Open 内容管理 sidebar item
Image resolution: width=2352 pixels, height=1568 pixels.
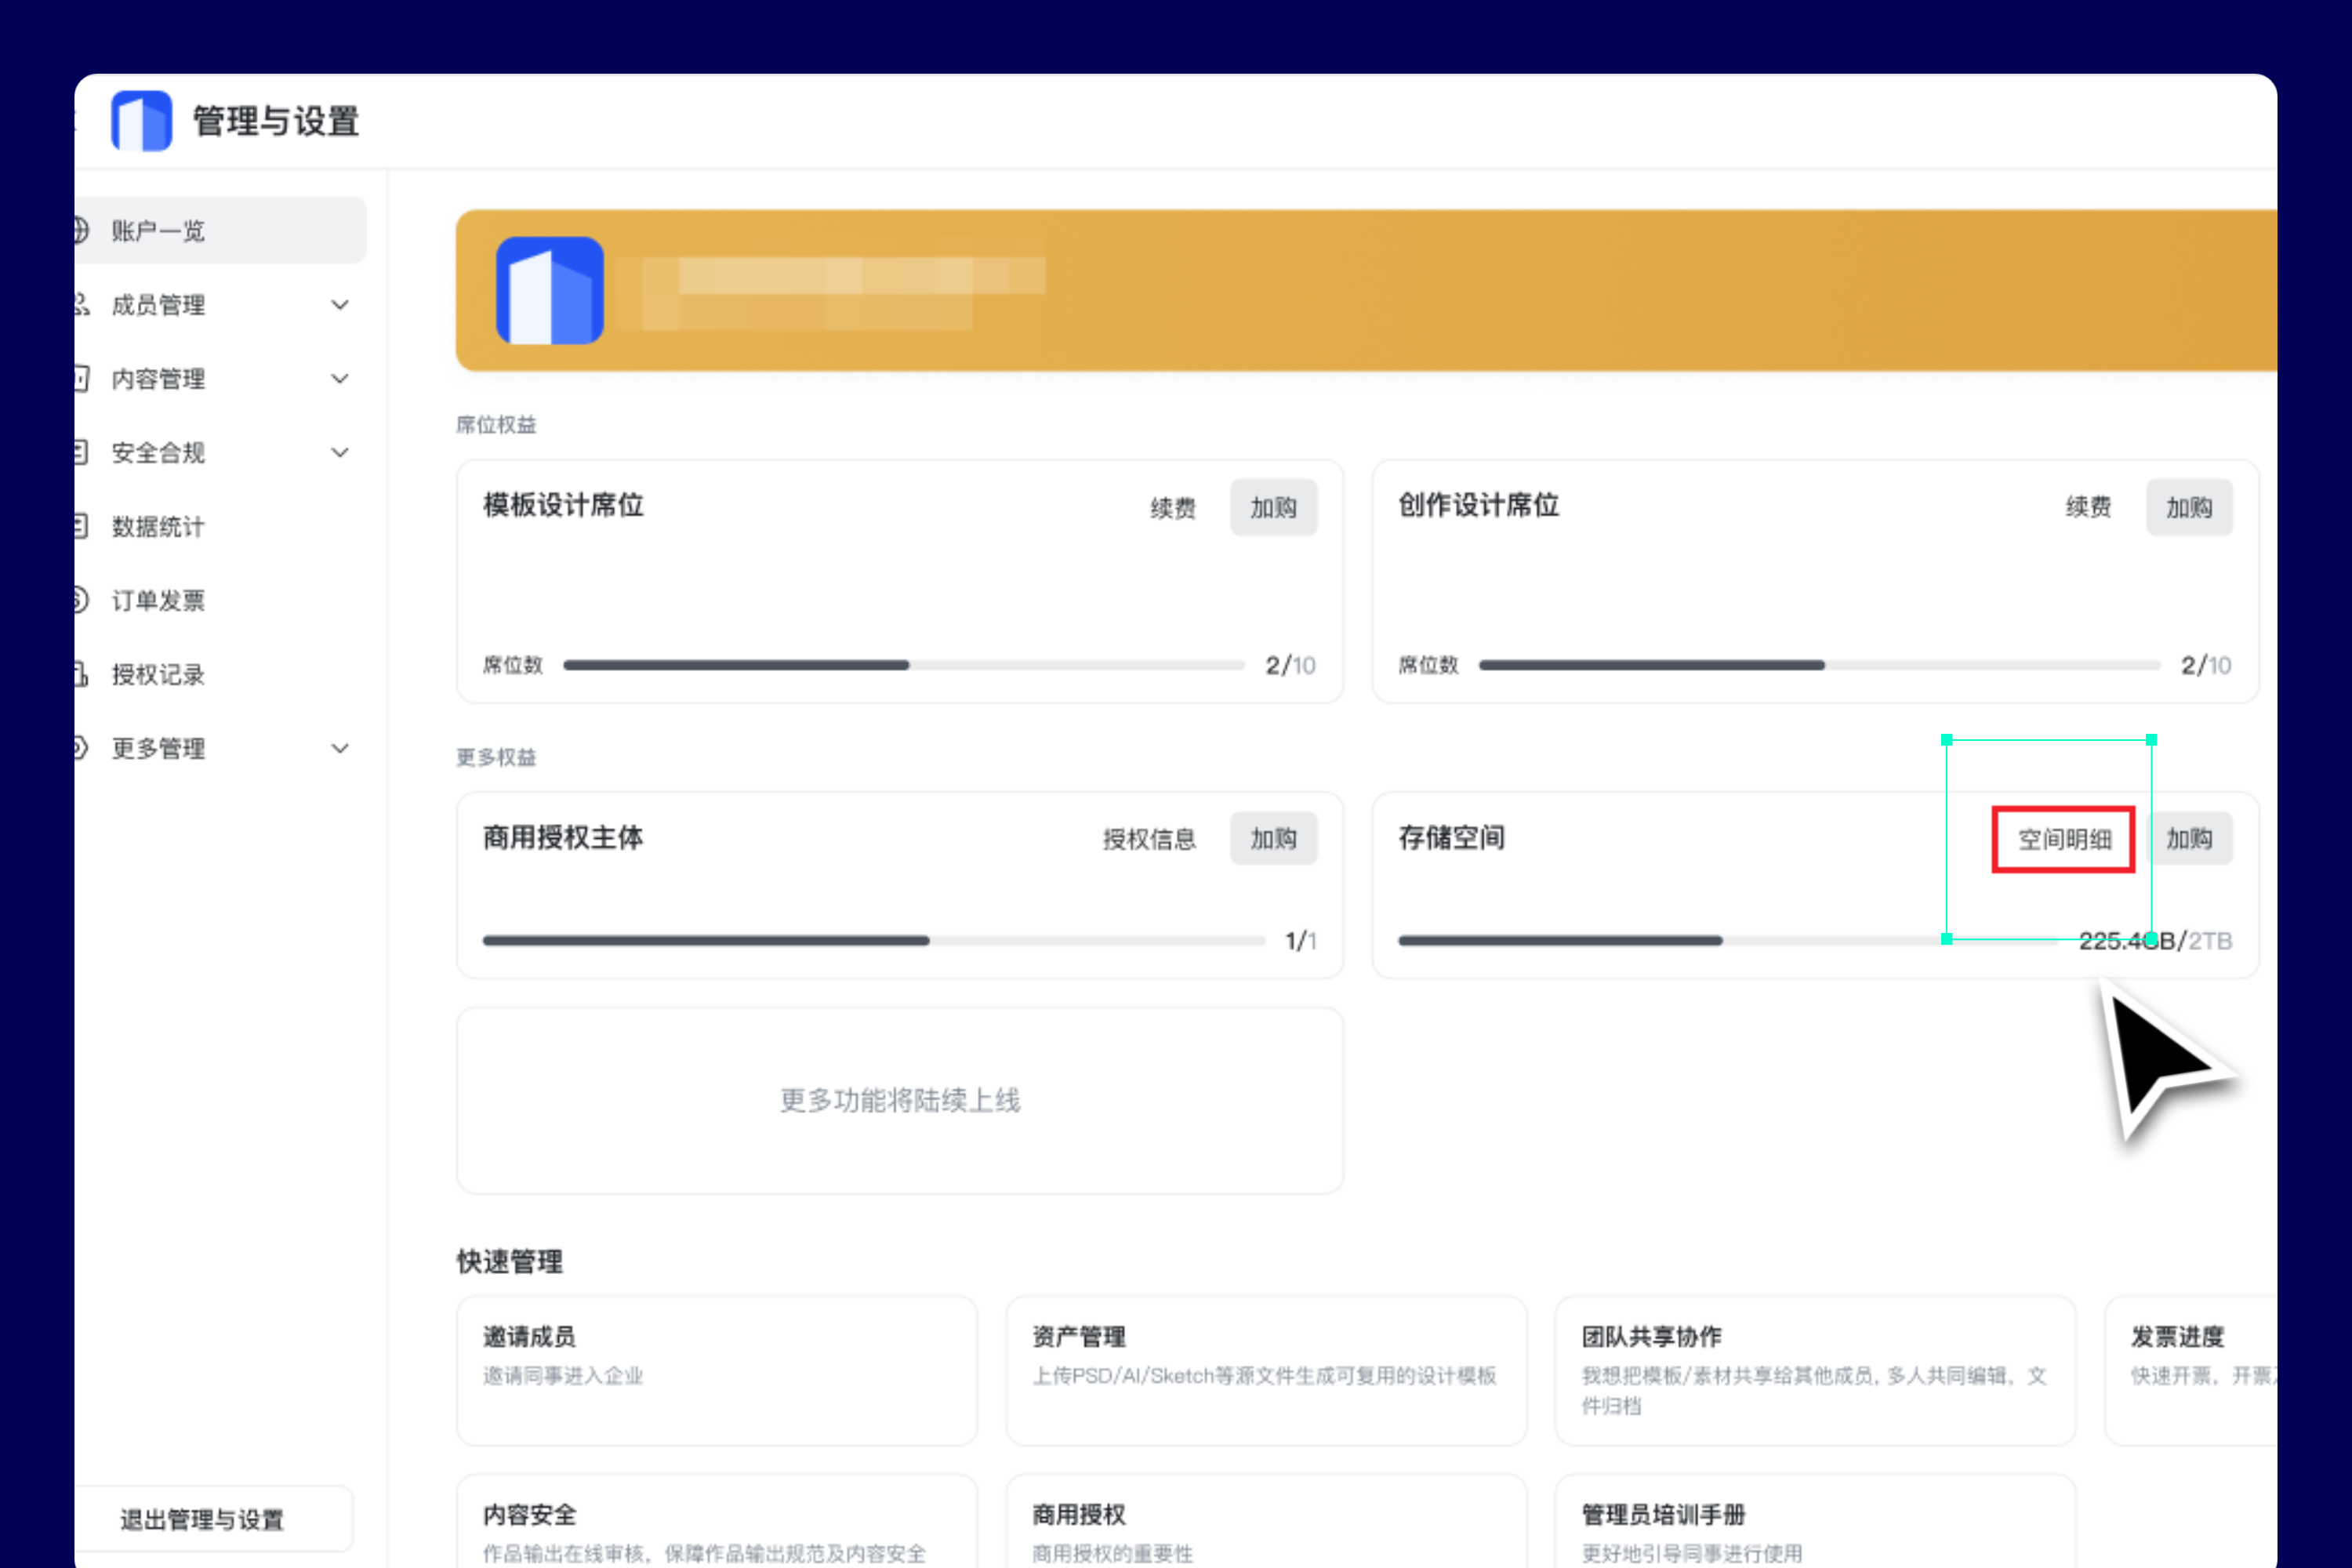pyautogui.click(x=158, y=379)
